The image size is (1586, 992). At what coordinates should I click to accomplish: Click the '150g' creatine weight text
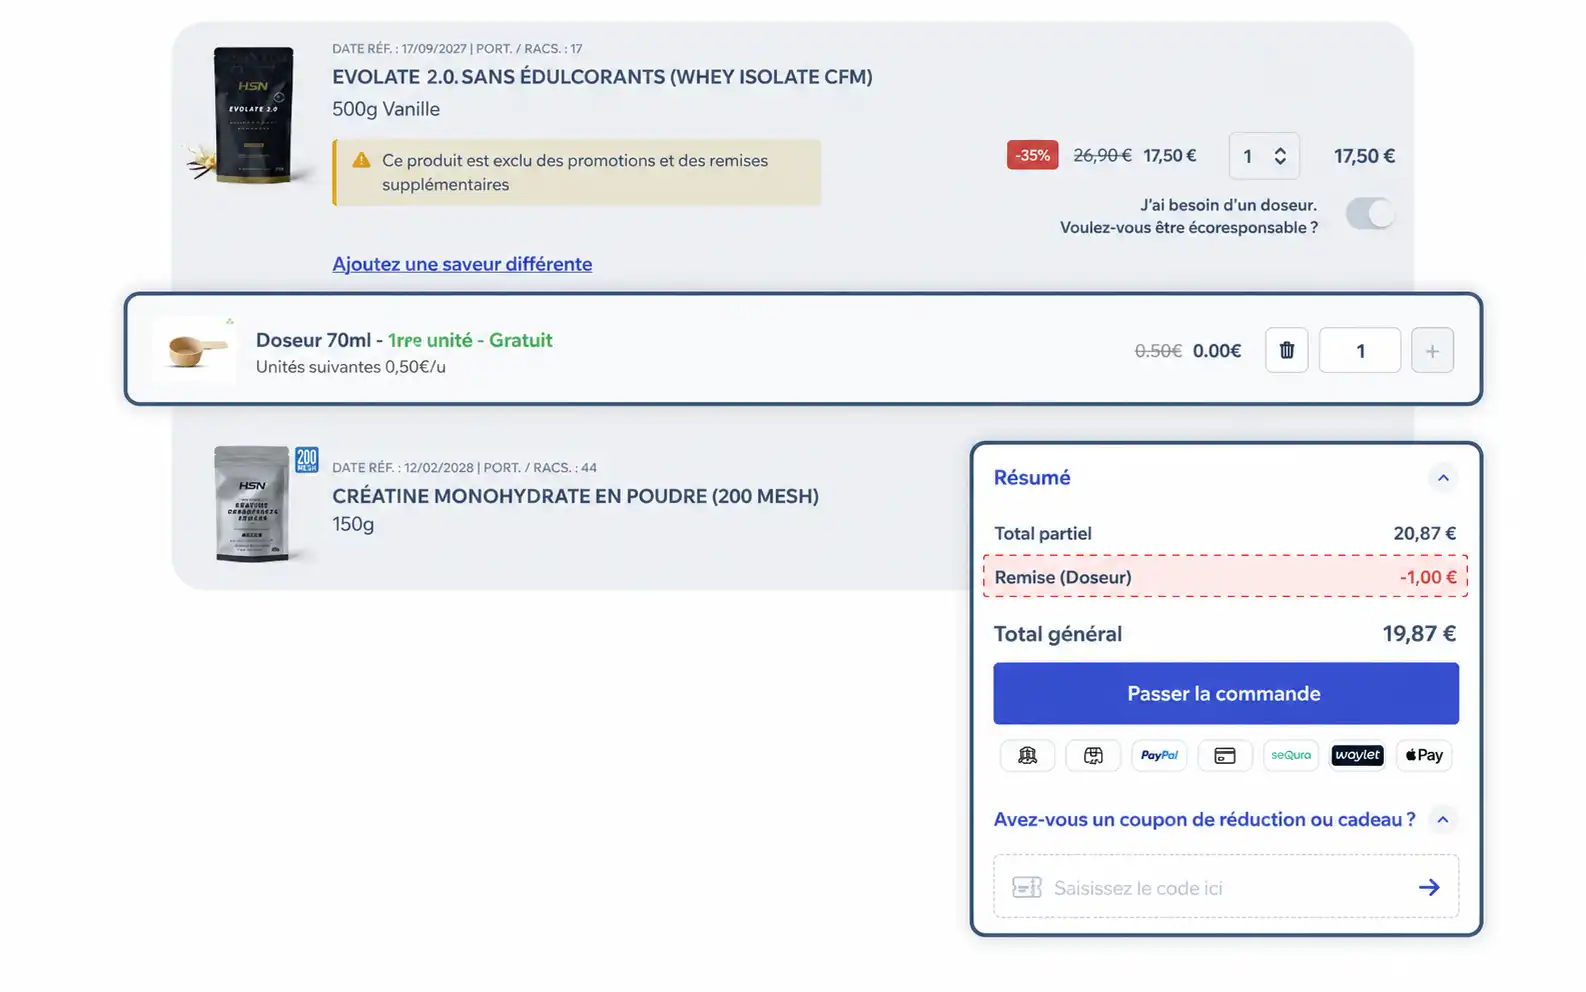tap(353, 524)
